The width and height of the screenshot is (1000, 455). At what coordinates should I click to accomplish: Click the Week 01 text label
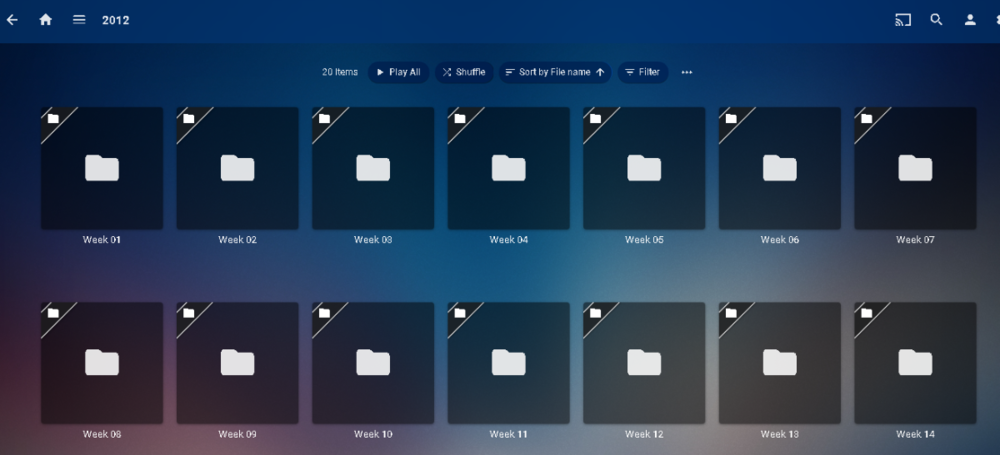[x=102, y=240]
